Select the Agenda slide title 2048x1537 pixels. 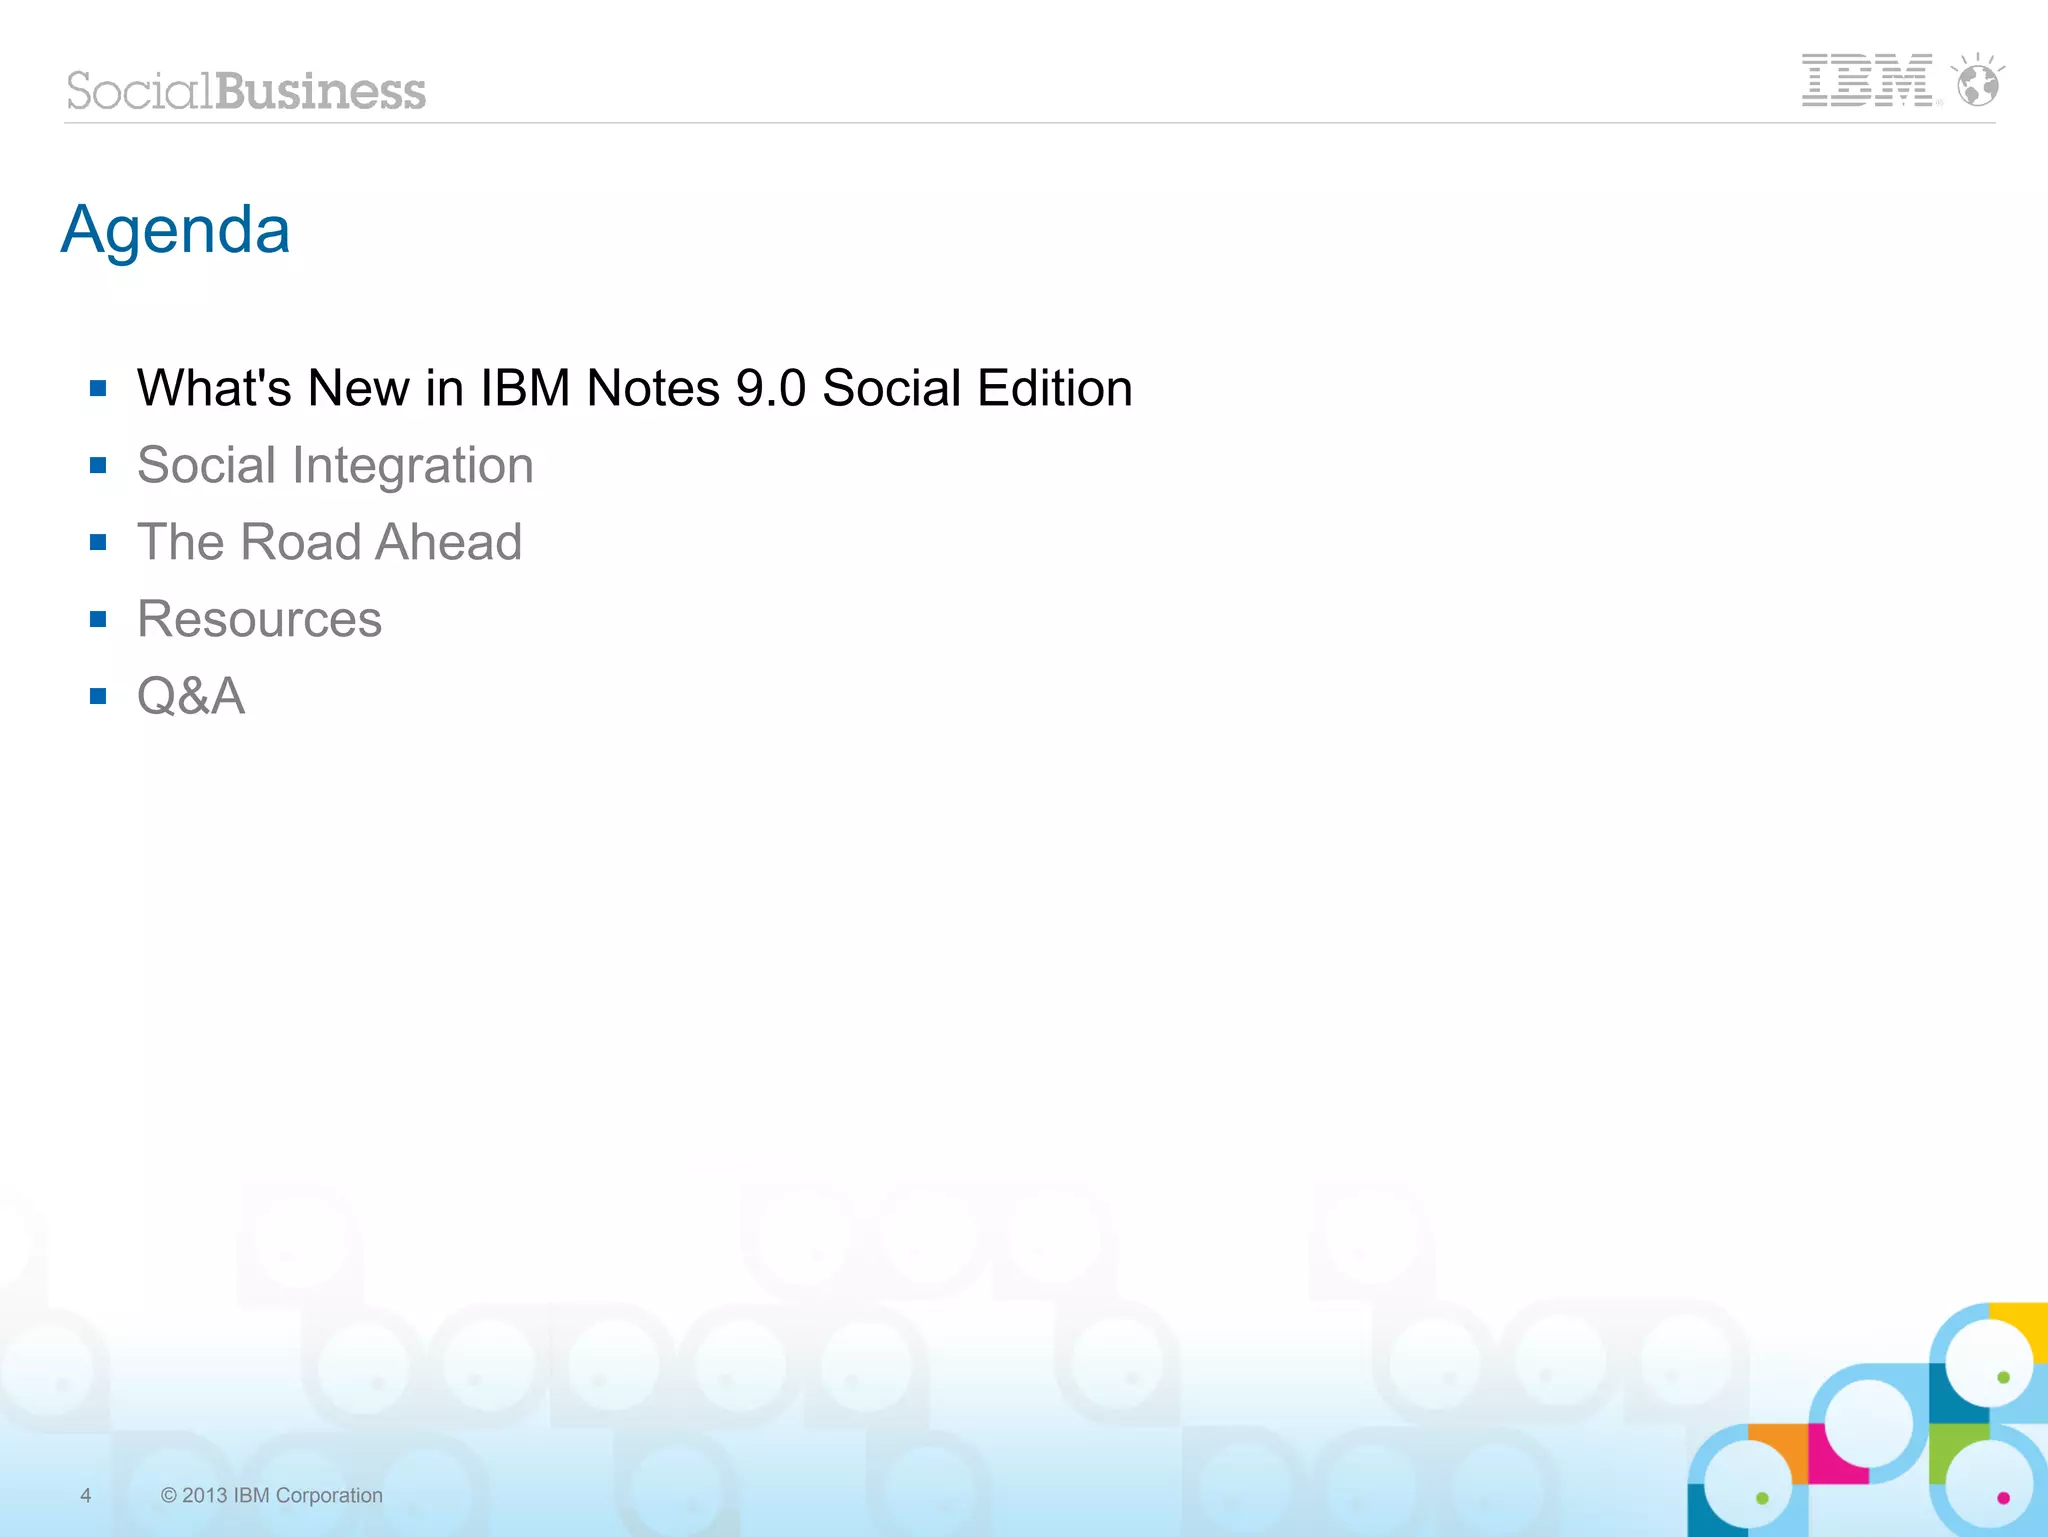[176, 230]
